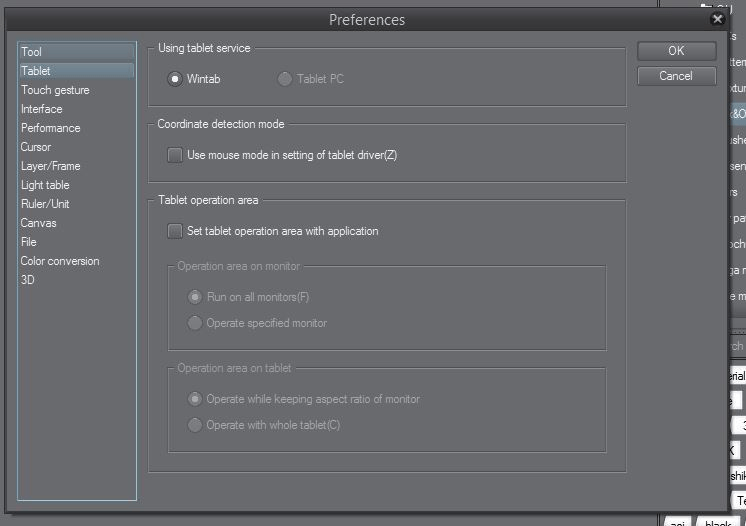Switch to the 3D preferences category
This screenshot has height=526, width=746.
28,280
